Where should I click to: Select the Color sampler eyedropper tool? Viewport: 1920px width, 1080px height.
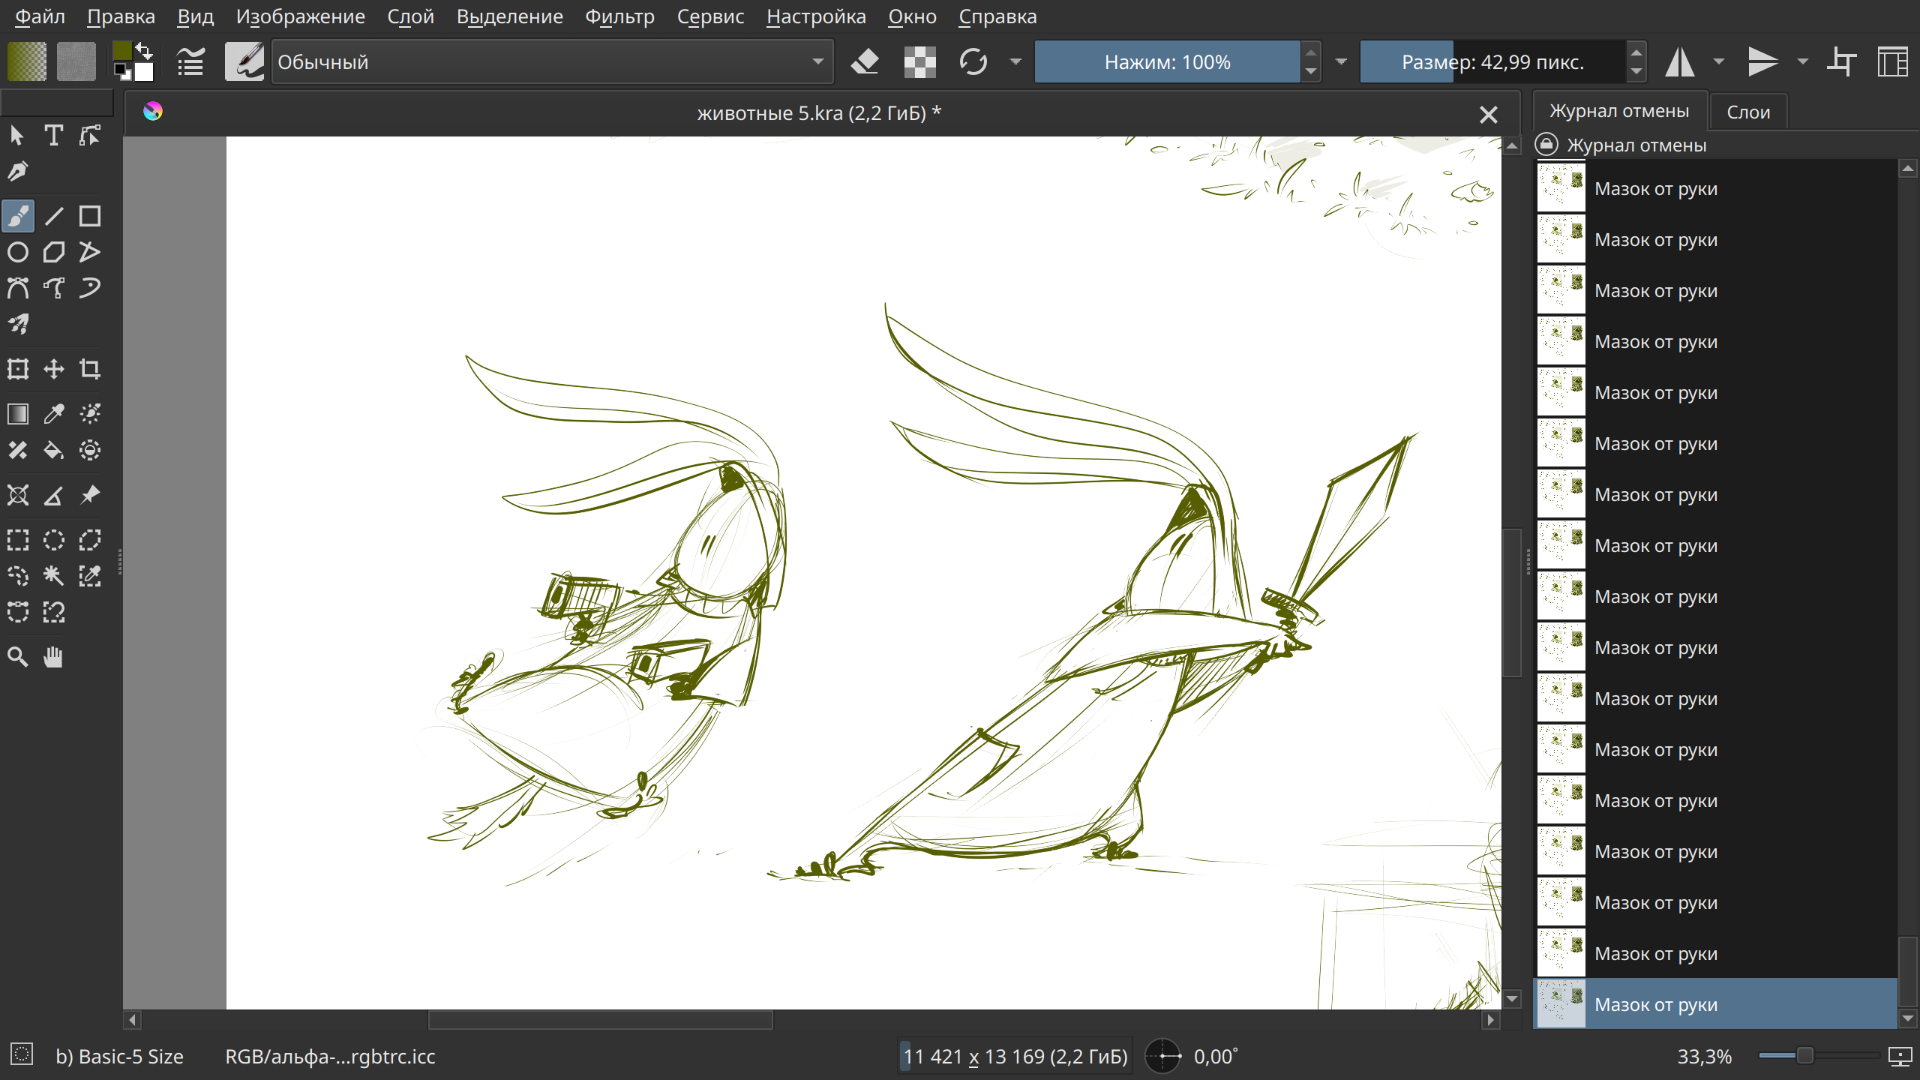pos(54,414)
